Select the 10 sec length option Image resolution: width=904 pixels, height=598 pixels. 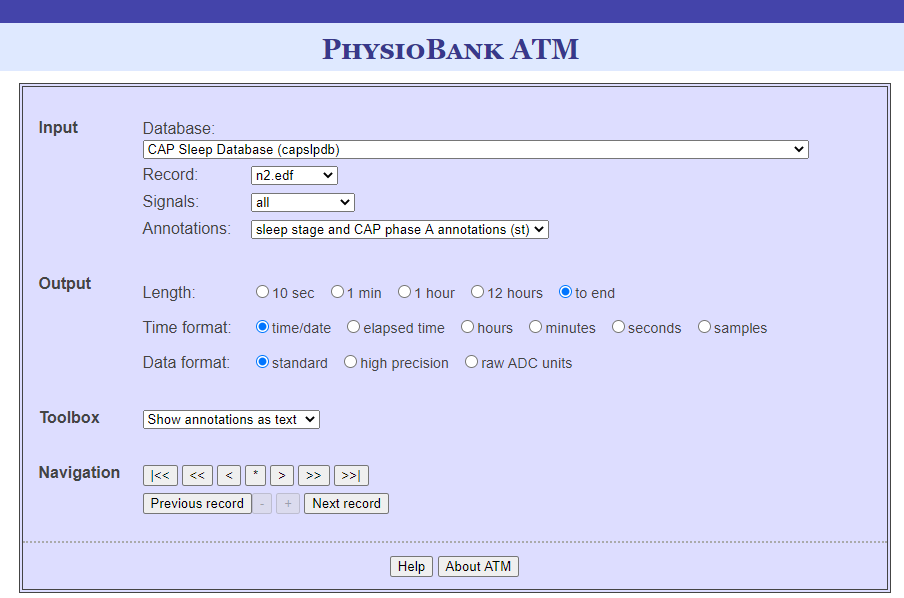pyautogui.click(x=262, y=292)
